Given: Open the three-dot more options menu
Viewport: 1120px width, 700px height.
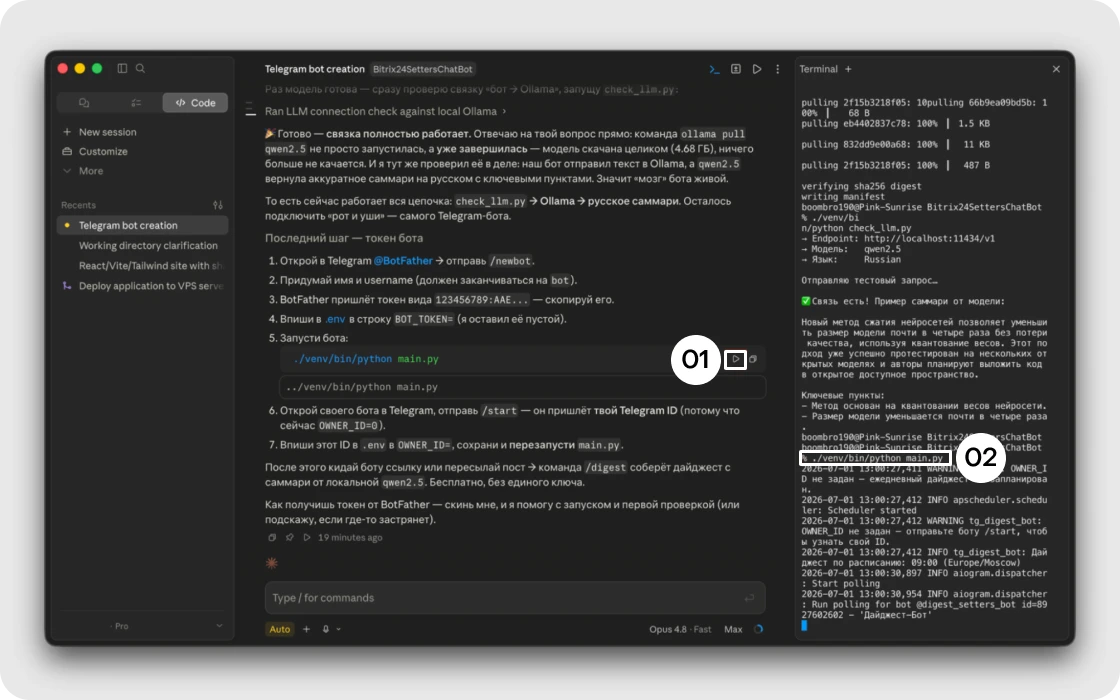Looking at the screenshot, I should pos(778,69).
